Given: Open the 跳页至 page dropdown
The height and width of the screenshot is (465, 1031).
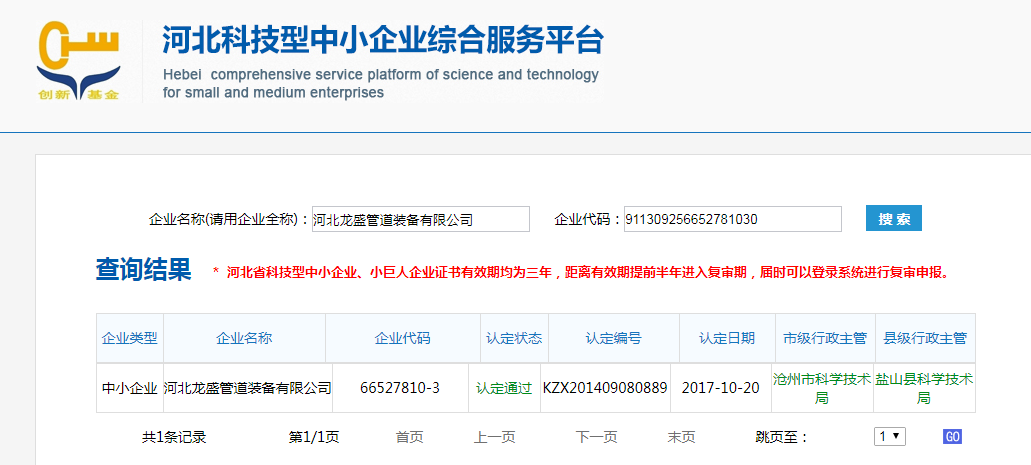Looking at the screenshot, I should [x=890, y=436].
